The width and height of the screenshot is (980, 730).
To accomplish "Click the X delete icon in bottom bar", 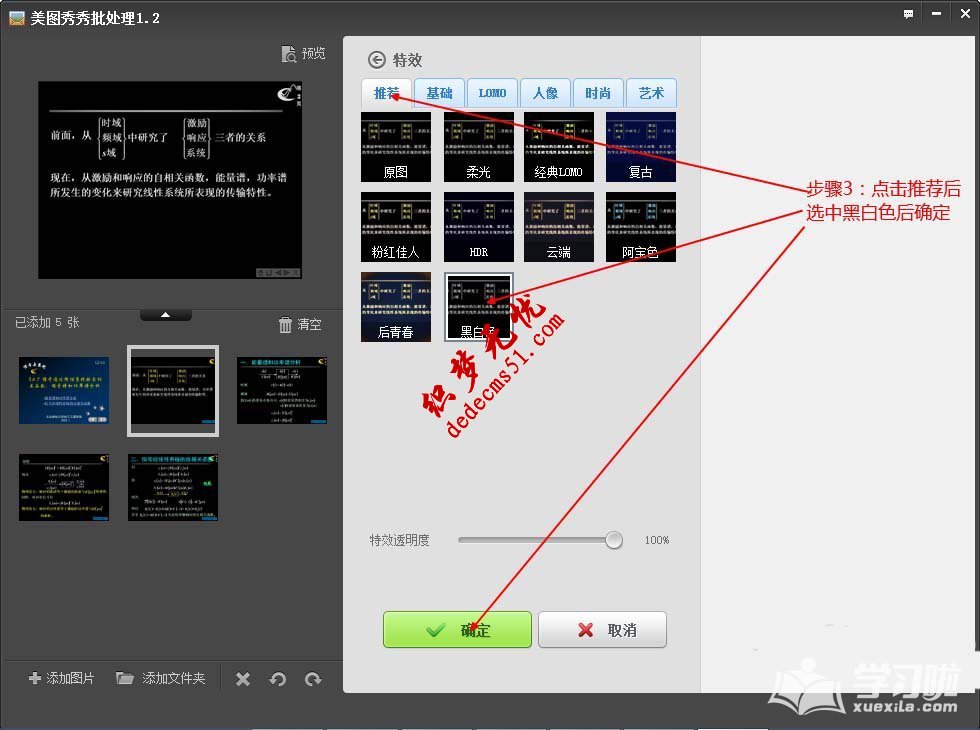I will pyautogui.click(x=242, y=678).
